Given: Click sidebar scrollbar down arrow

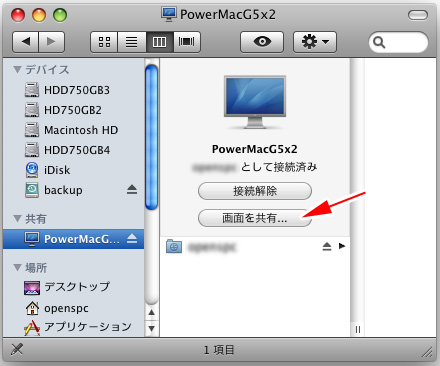Looking at the screenshot, I should (152, 328).
